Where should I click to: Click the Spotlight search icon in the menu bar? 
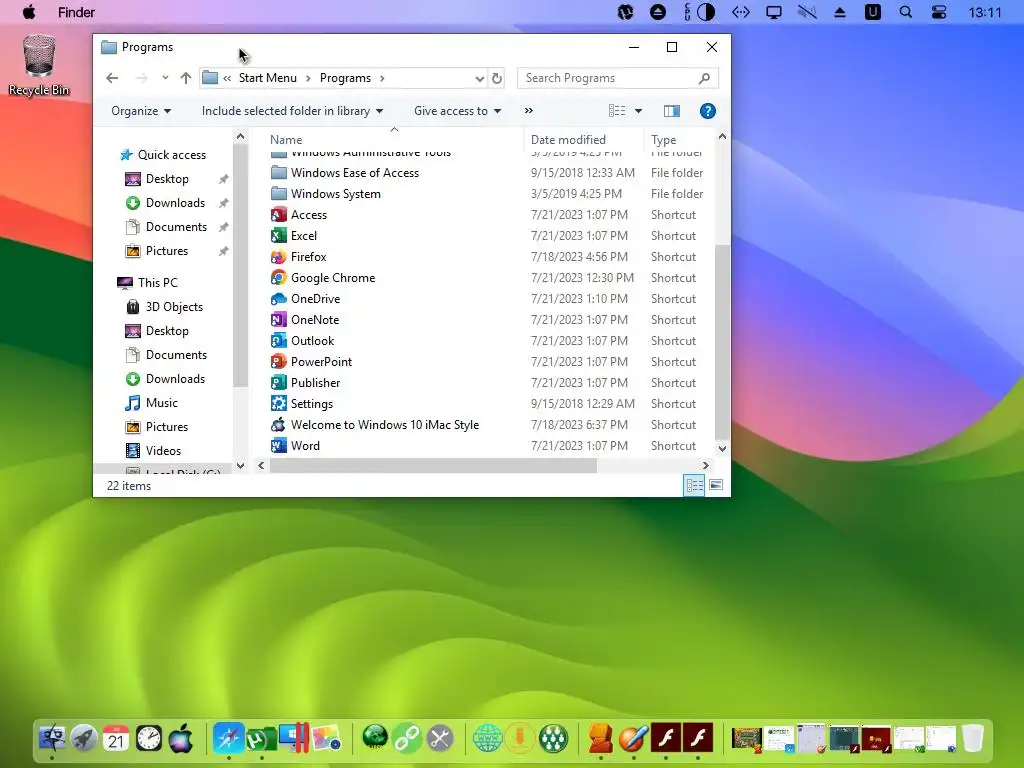pyautogui.click(x=905, y=12)
